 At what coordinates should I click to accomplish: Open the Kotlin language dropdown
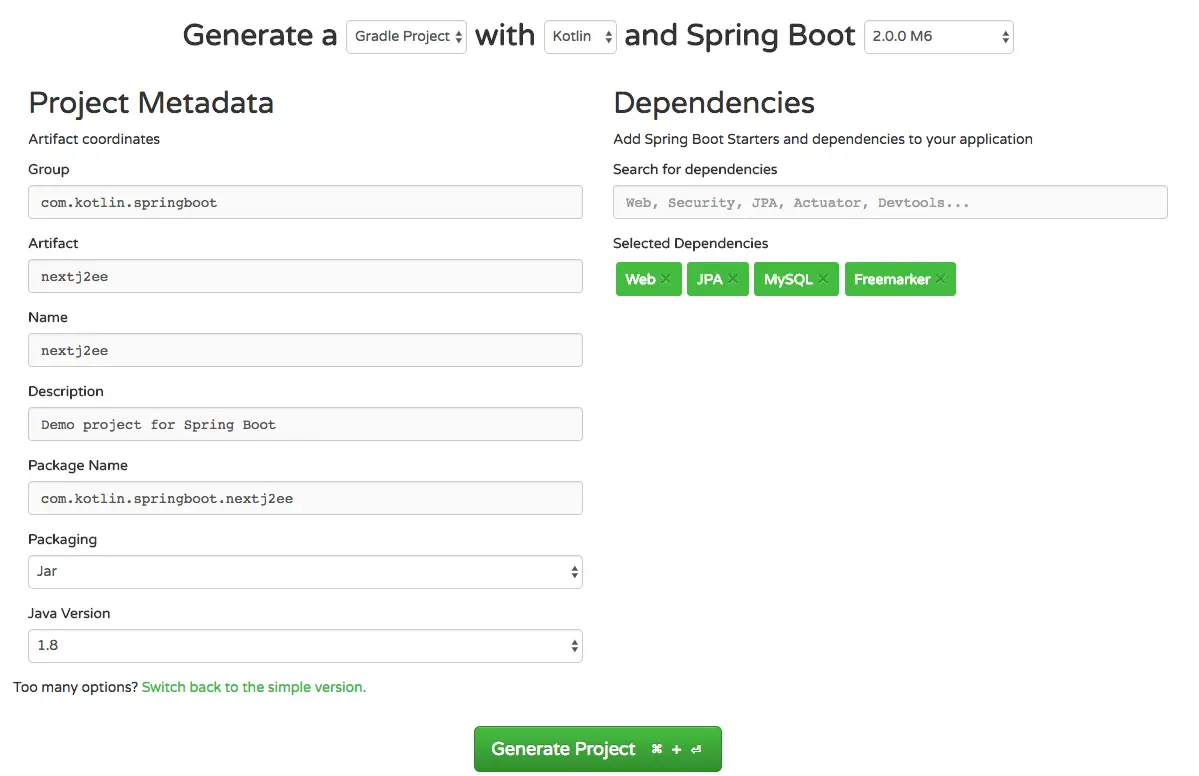click(x=580, y=37)
